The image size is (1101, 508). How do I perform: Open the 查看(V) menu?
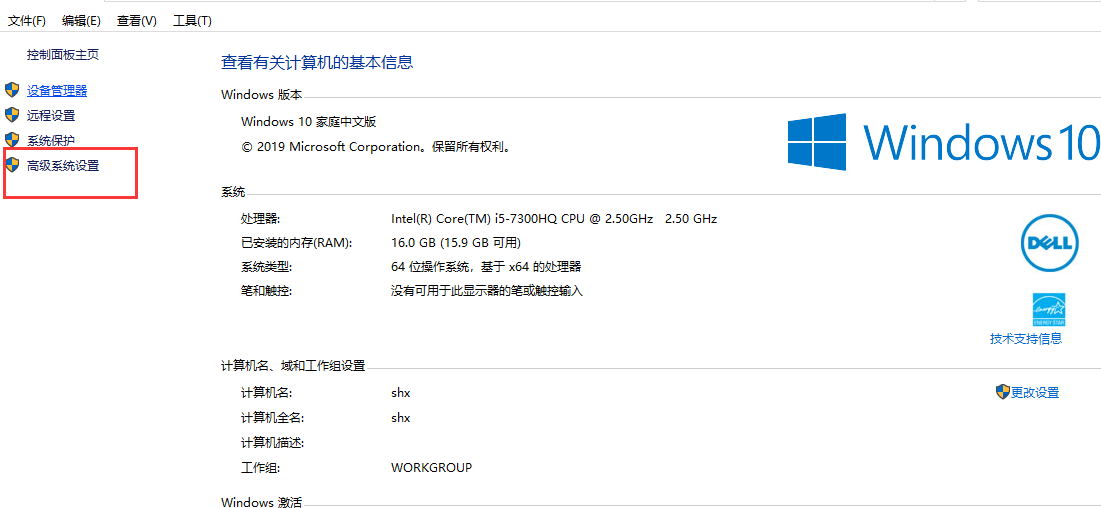(137, 21)
